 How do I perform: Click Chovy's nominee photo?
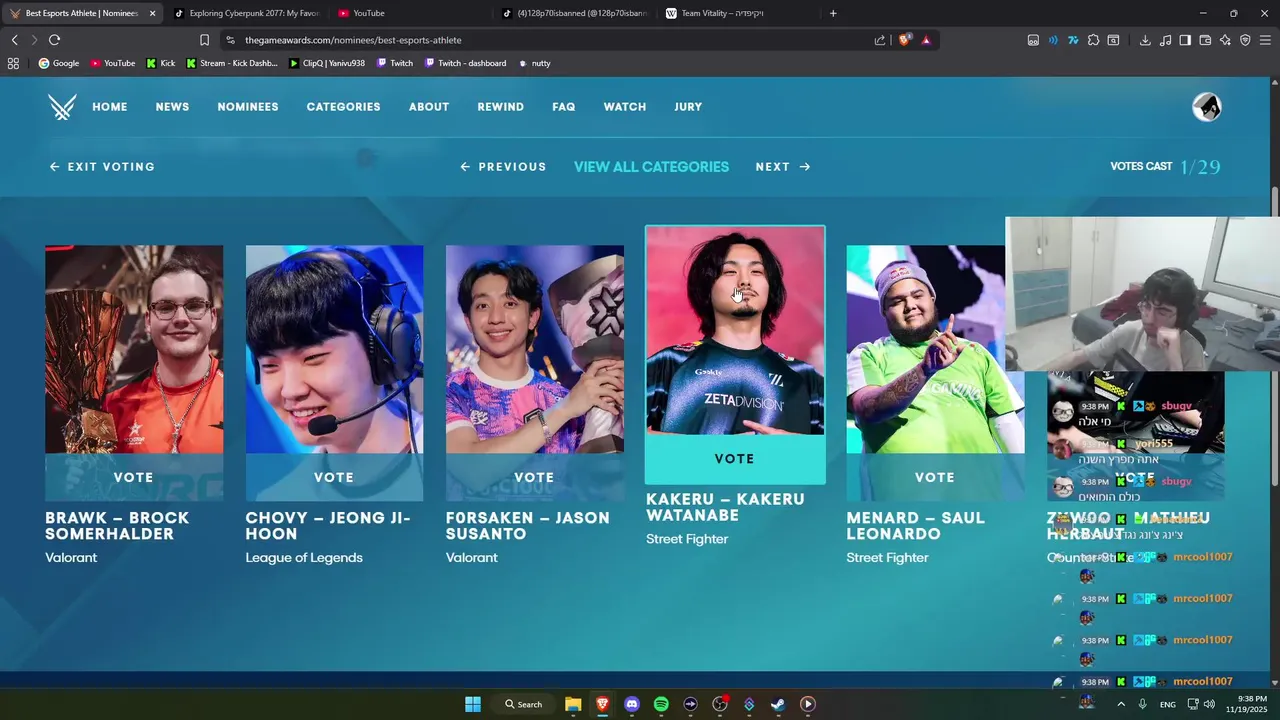pyautogui.click(x=334, y=349)
